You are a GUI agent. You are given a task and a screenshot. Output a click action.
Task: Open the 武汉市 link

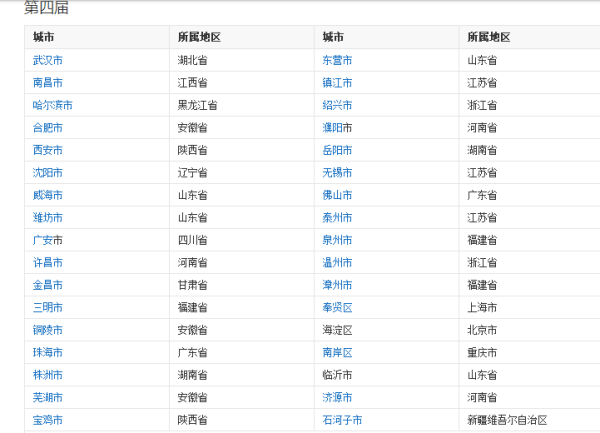47,60
